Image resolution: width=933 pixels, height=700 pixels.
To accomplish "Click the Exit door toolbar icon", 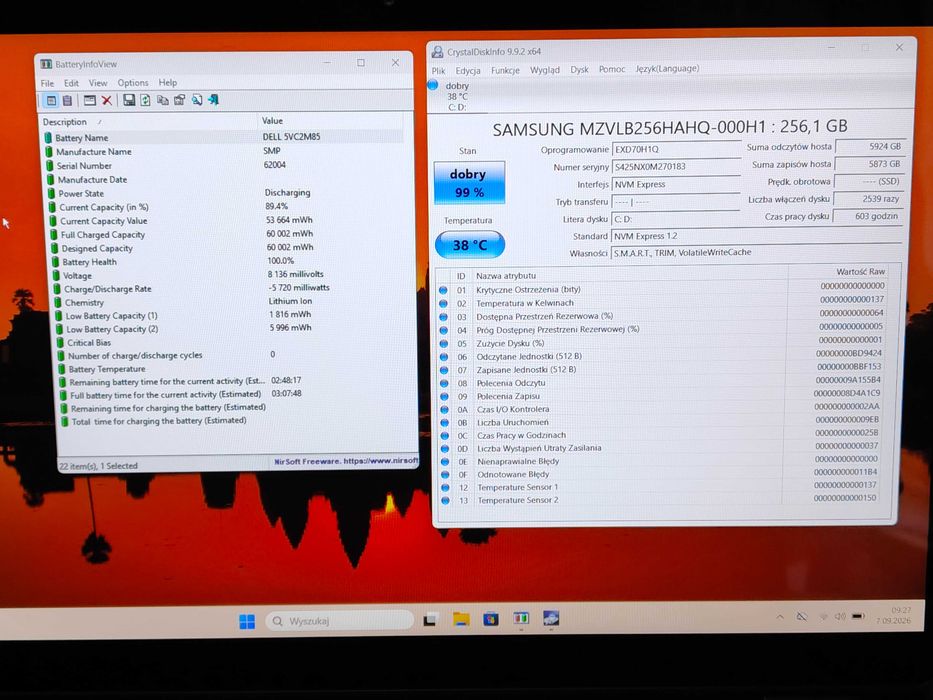I will 214,100.
